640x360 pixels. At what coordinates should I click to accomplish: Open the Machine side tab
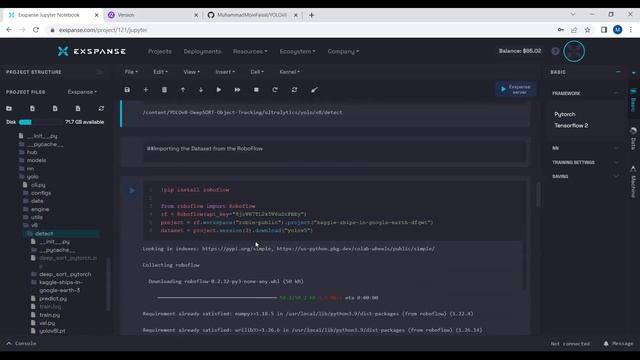click(633, 181)
